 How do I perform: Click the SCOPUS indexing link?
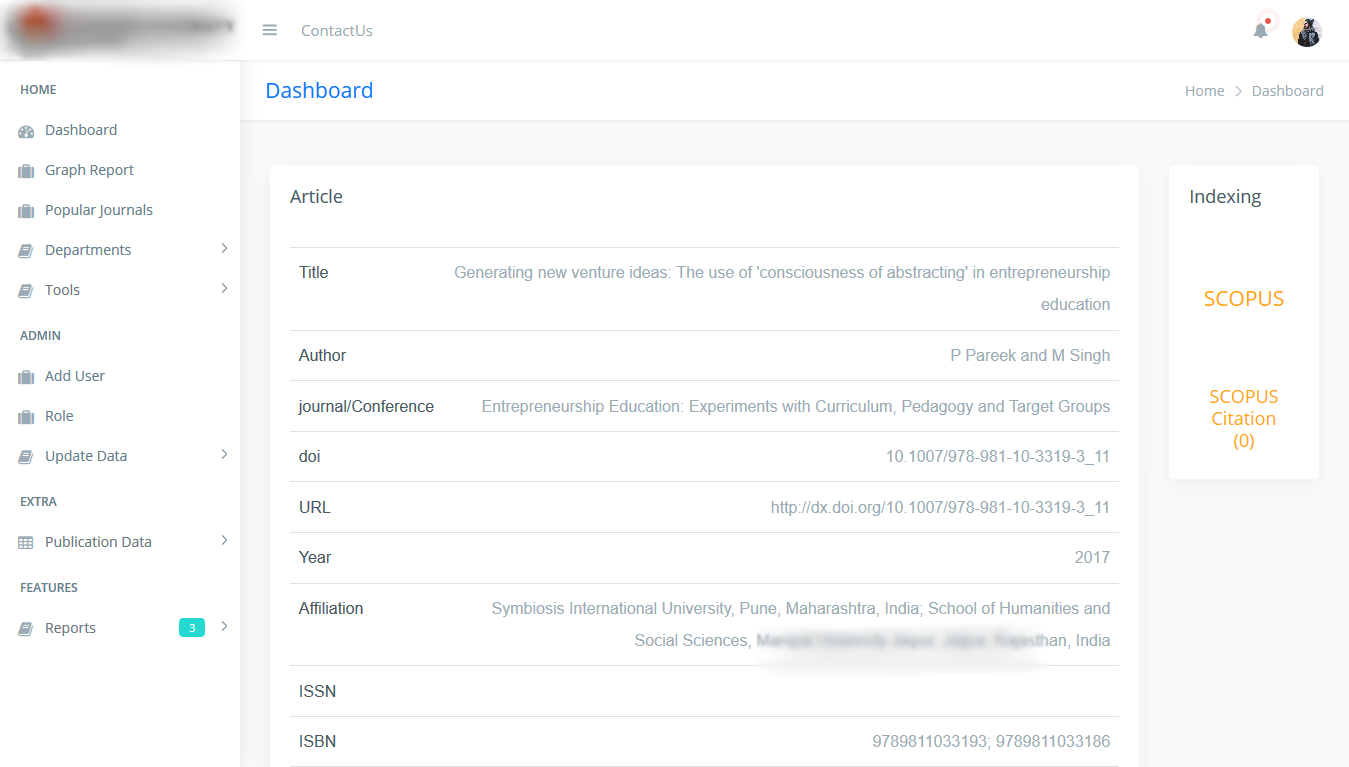1243,299
